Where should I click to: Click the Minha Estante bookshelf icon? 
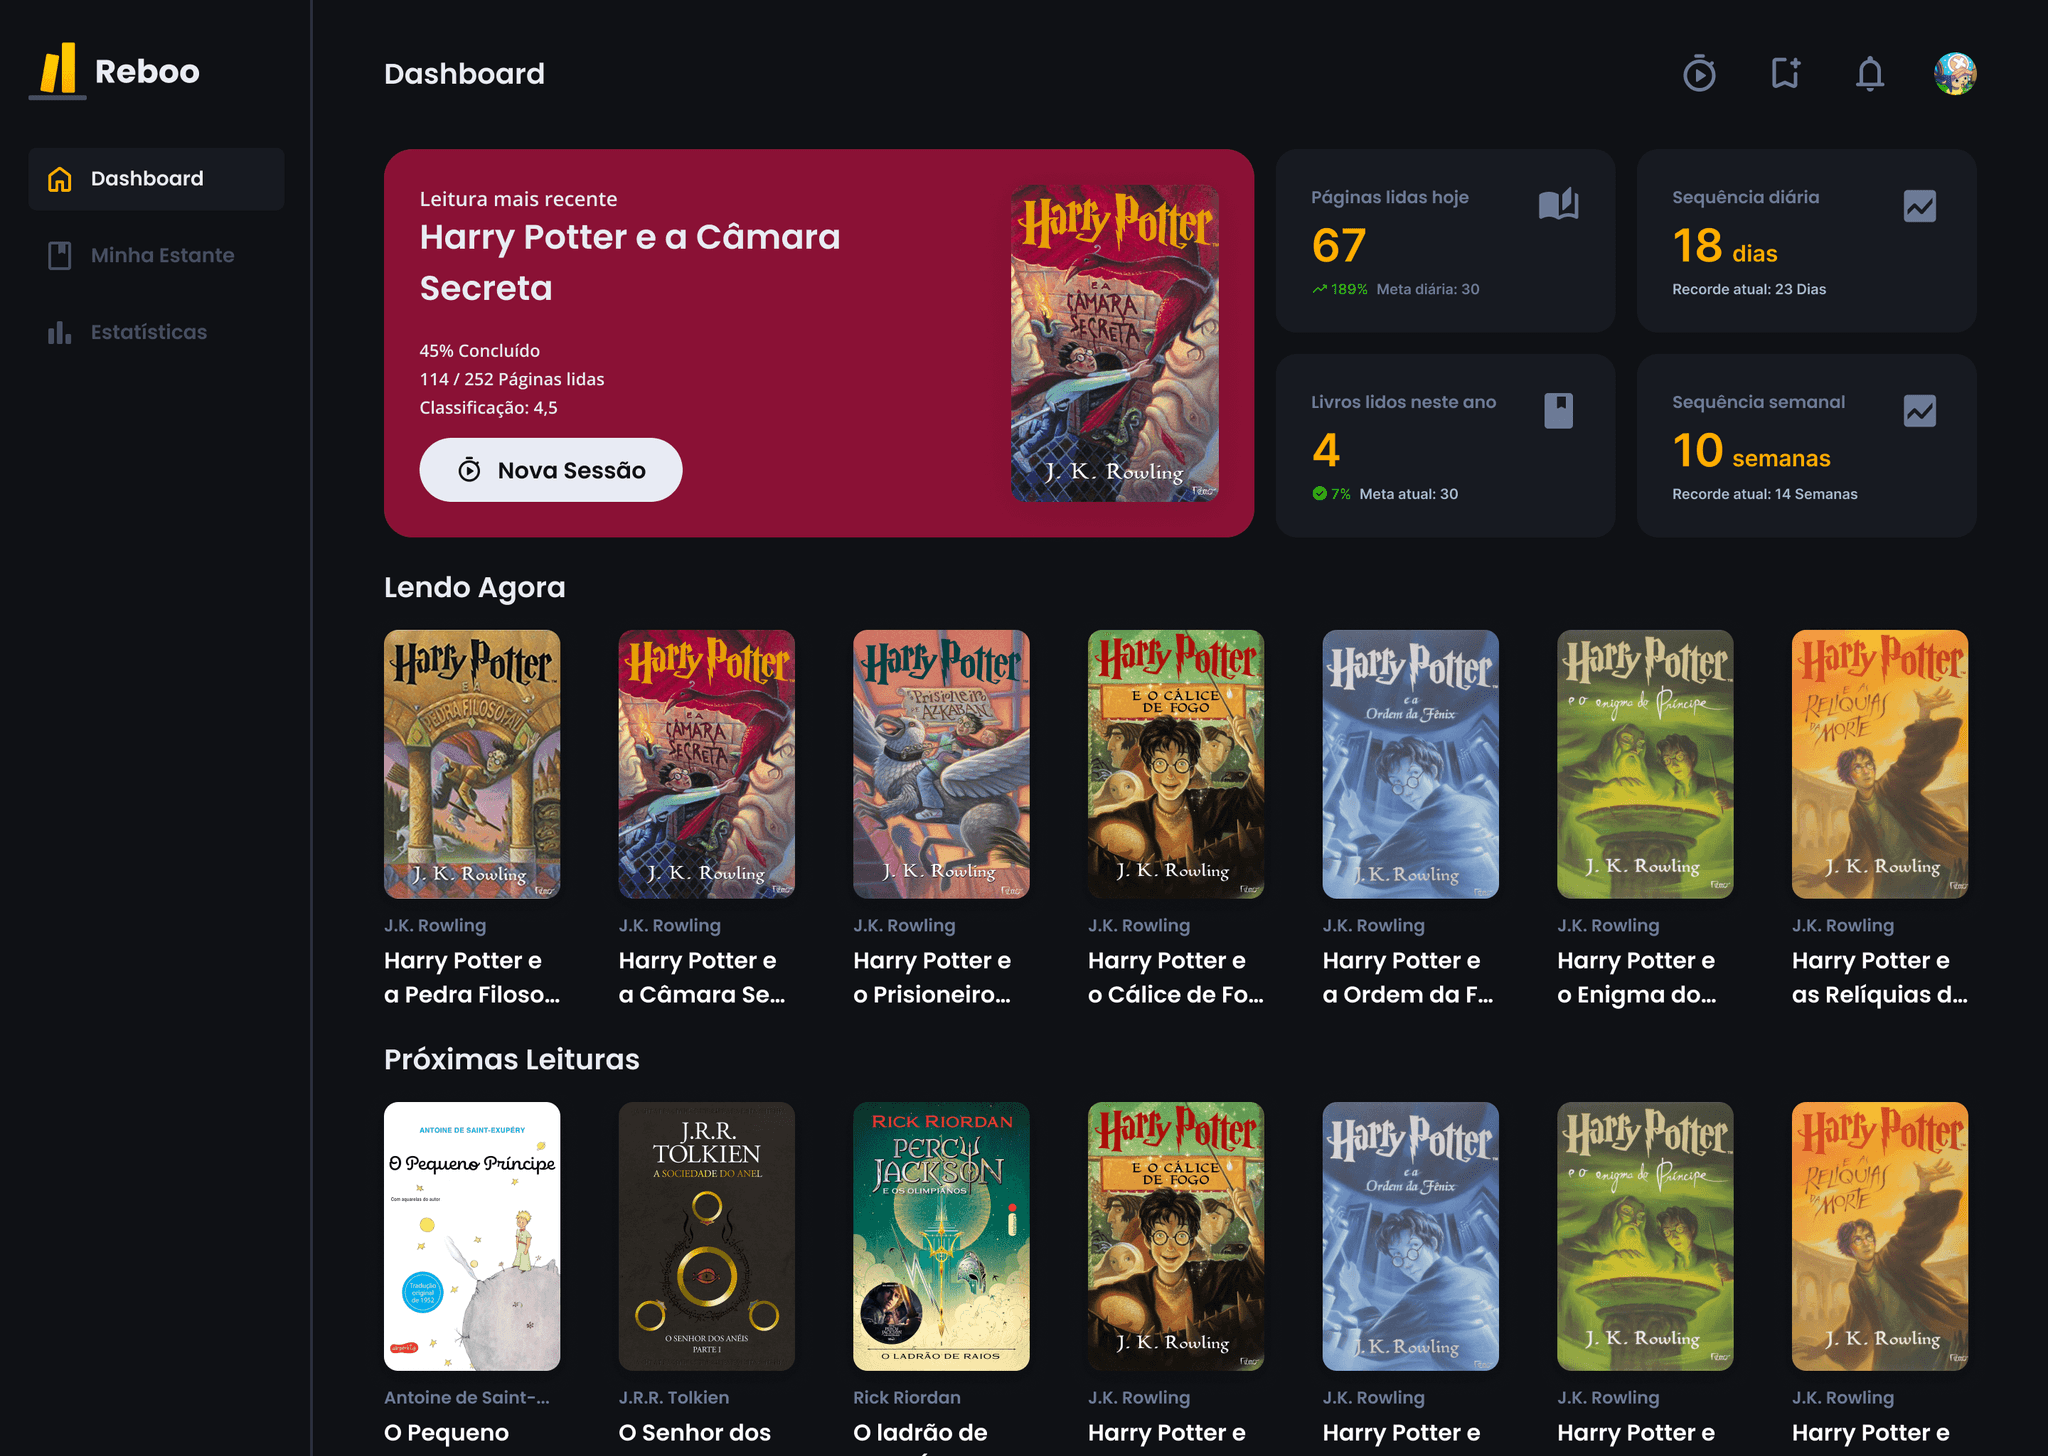point(60,255)
